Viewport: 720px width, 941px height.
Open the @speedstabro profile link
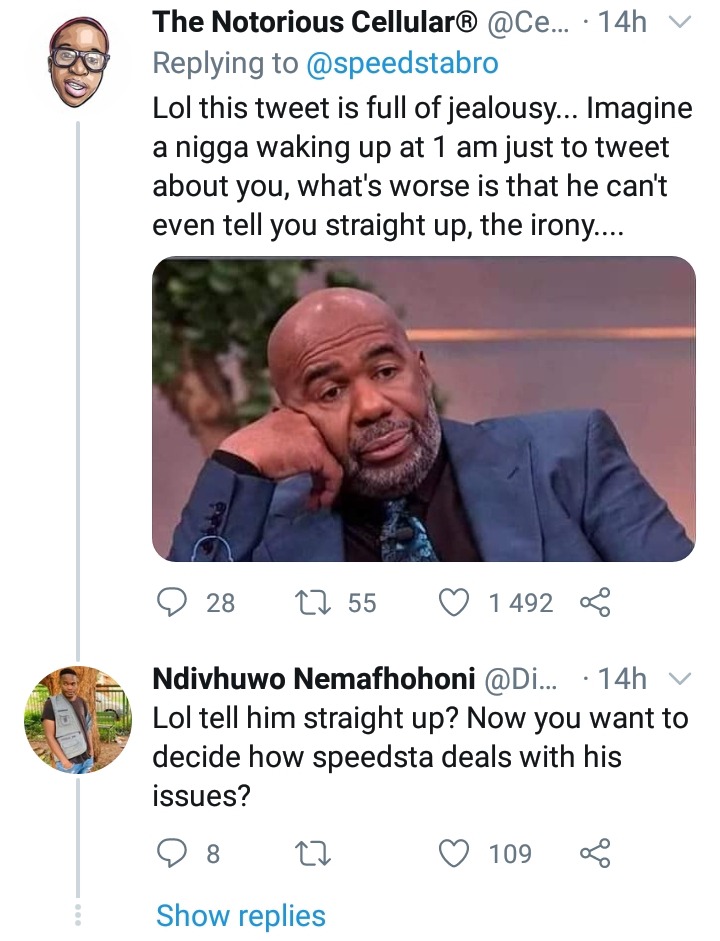[x=402, y=63]
